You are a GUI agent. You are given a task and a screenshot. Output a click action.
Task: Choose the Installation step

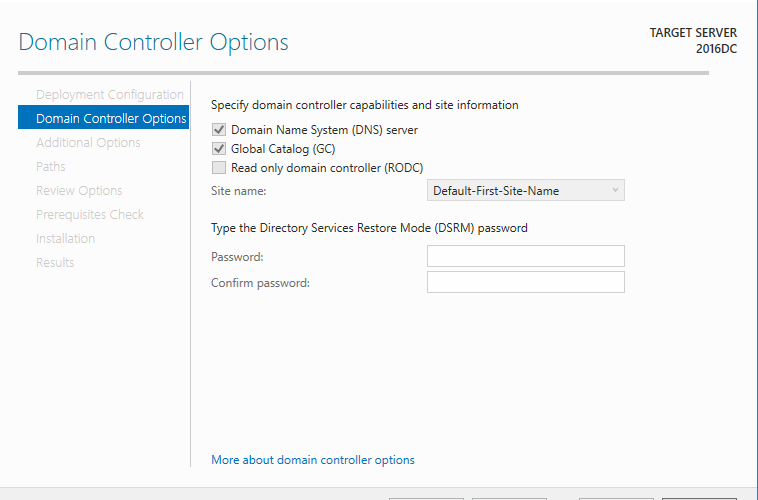point(65,238)
